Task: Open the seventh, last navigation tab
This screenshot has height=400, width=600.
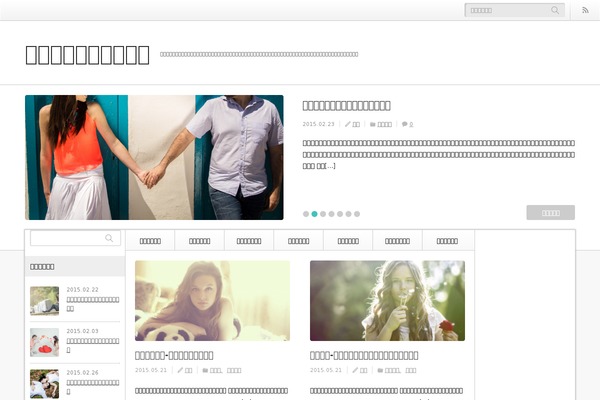Action: point(447,241)
